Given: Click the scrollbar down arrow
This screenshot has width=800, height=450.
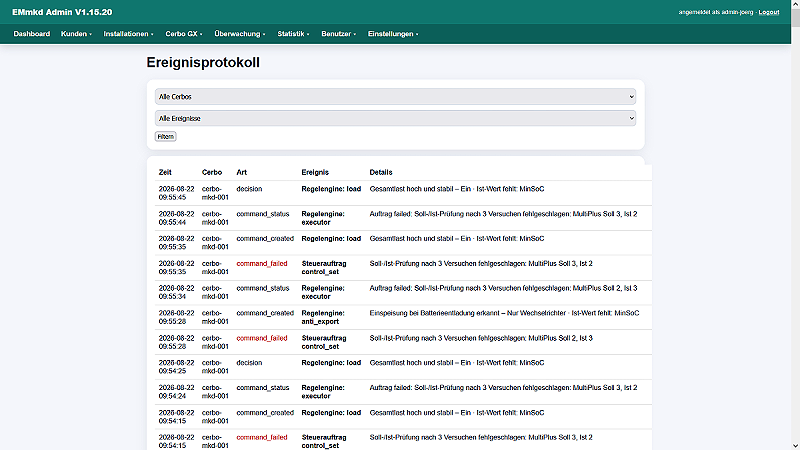Looking at the screenshot, I should coord(795,445).
